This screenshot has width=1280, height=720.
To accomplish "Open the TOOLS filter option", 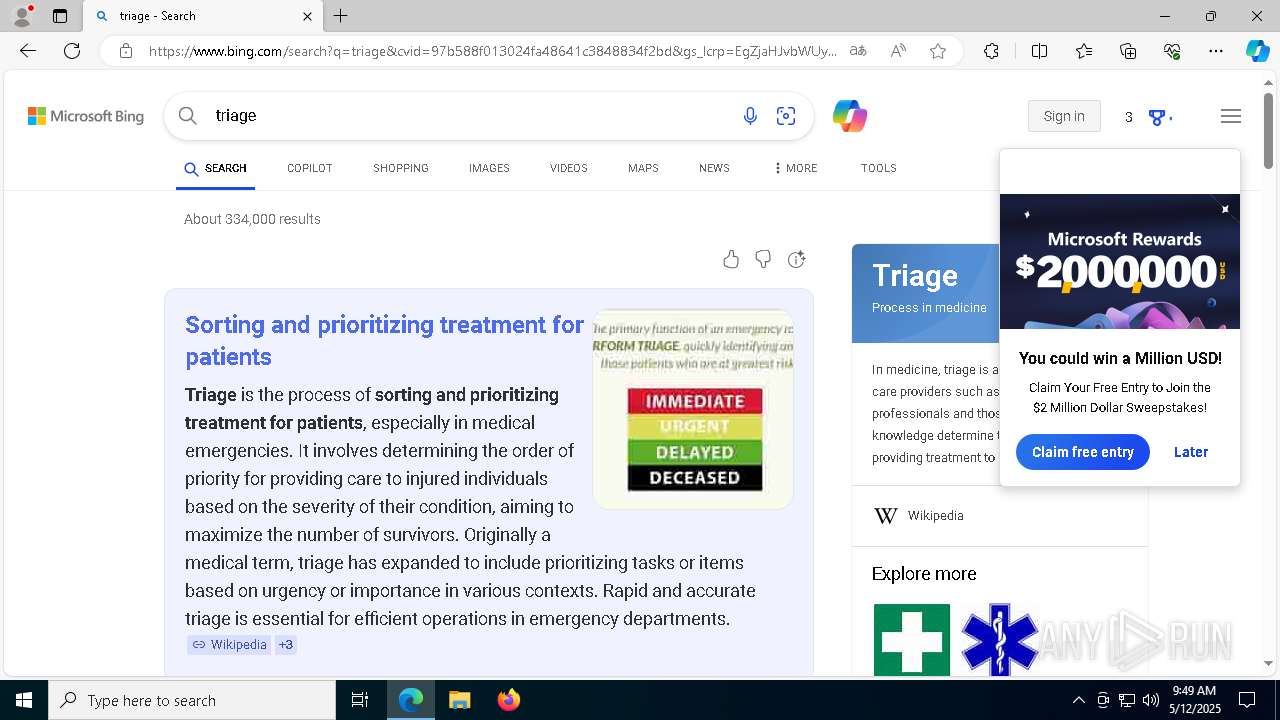I will pos(878,168).
